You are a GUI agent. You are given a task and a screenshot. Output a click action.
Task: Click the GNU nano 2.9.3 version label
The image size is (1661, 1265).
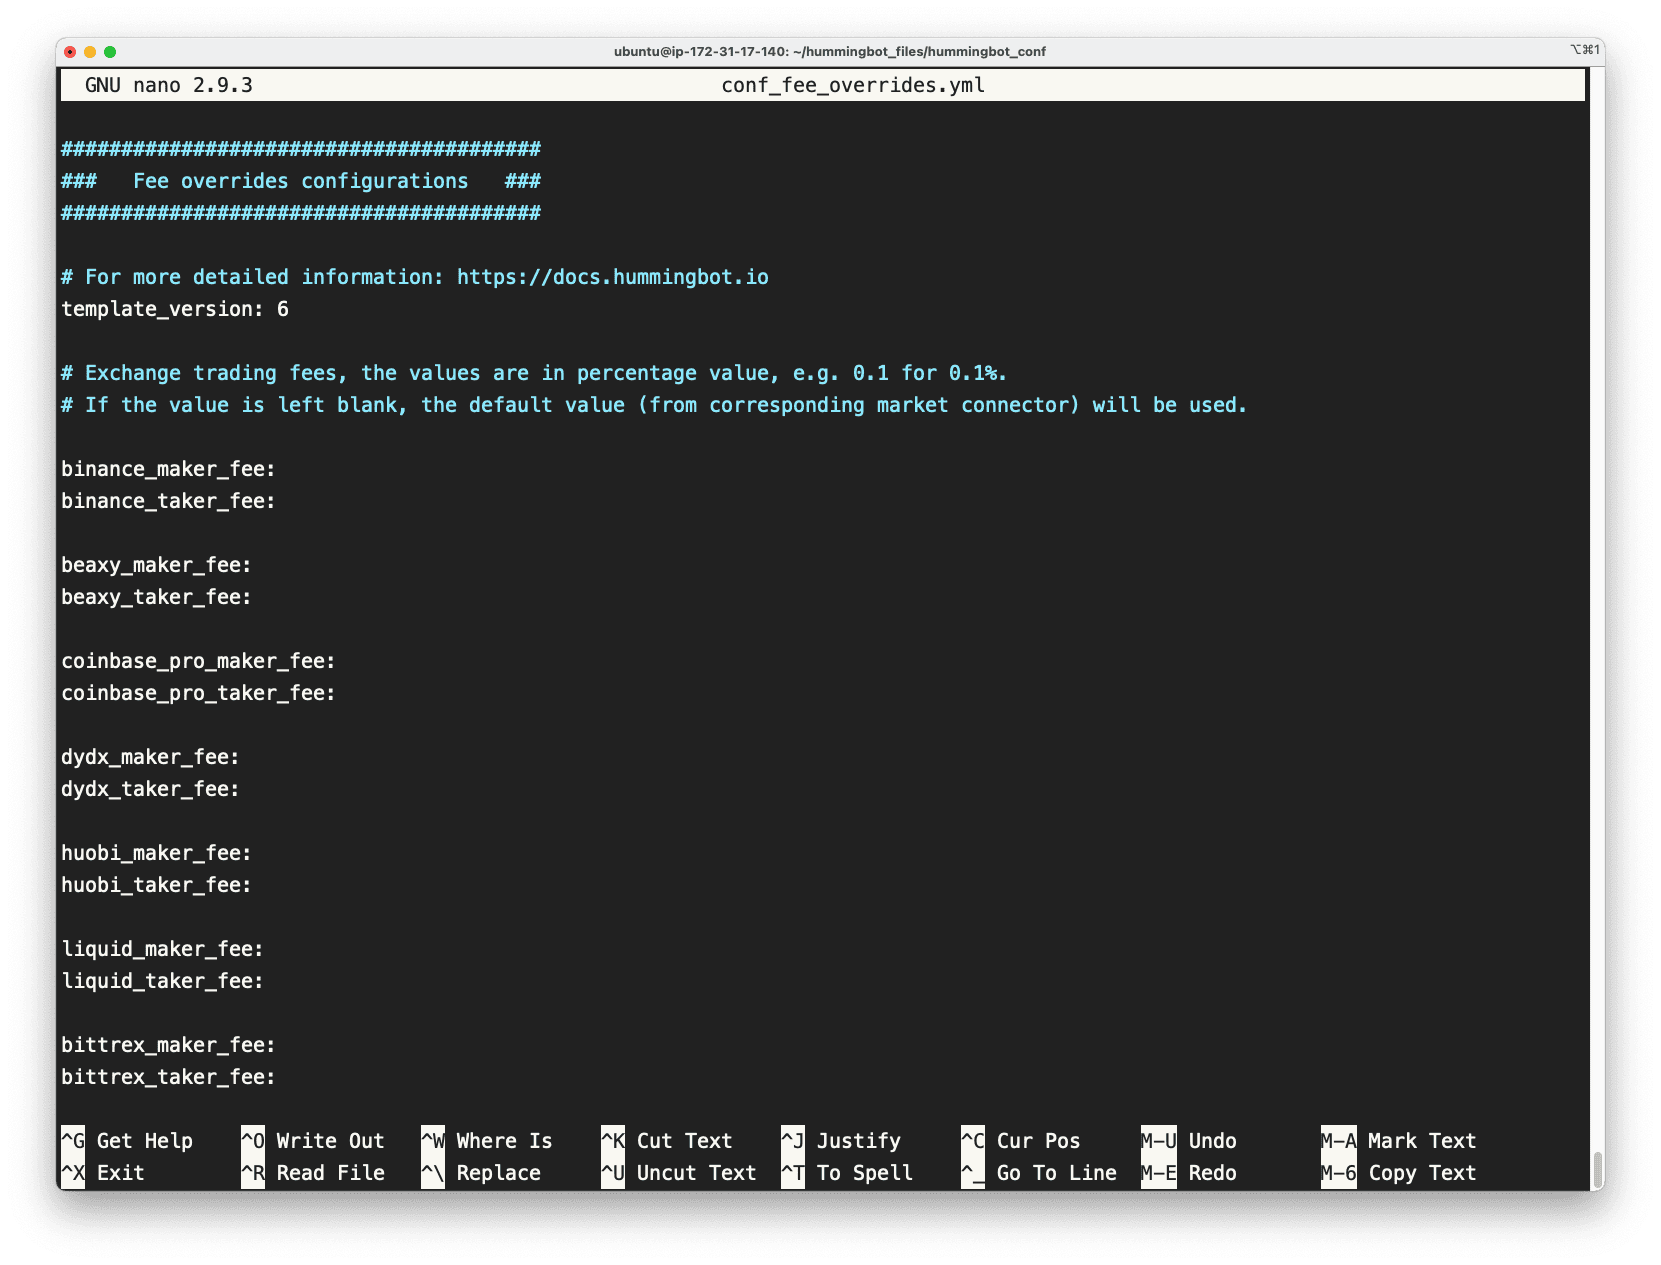coord(169,85)
